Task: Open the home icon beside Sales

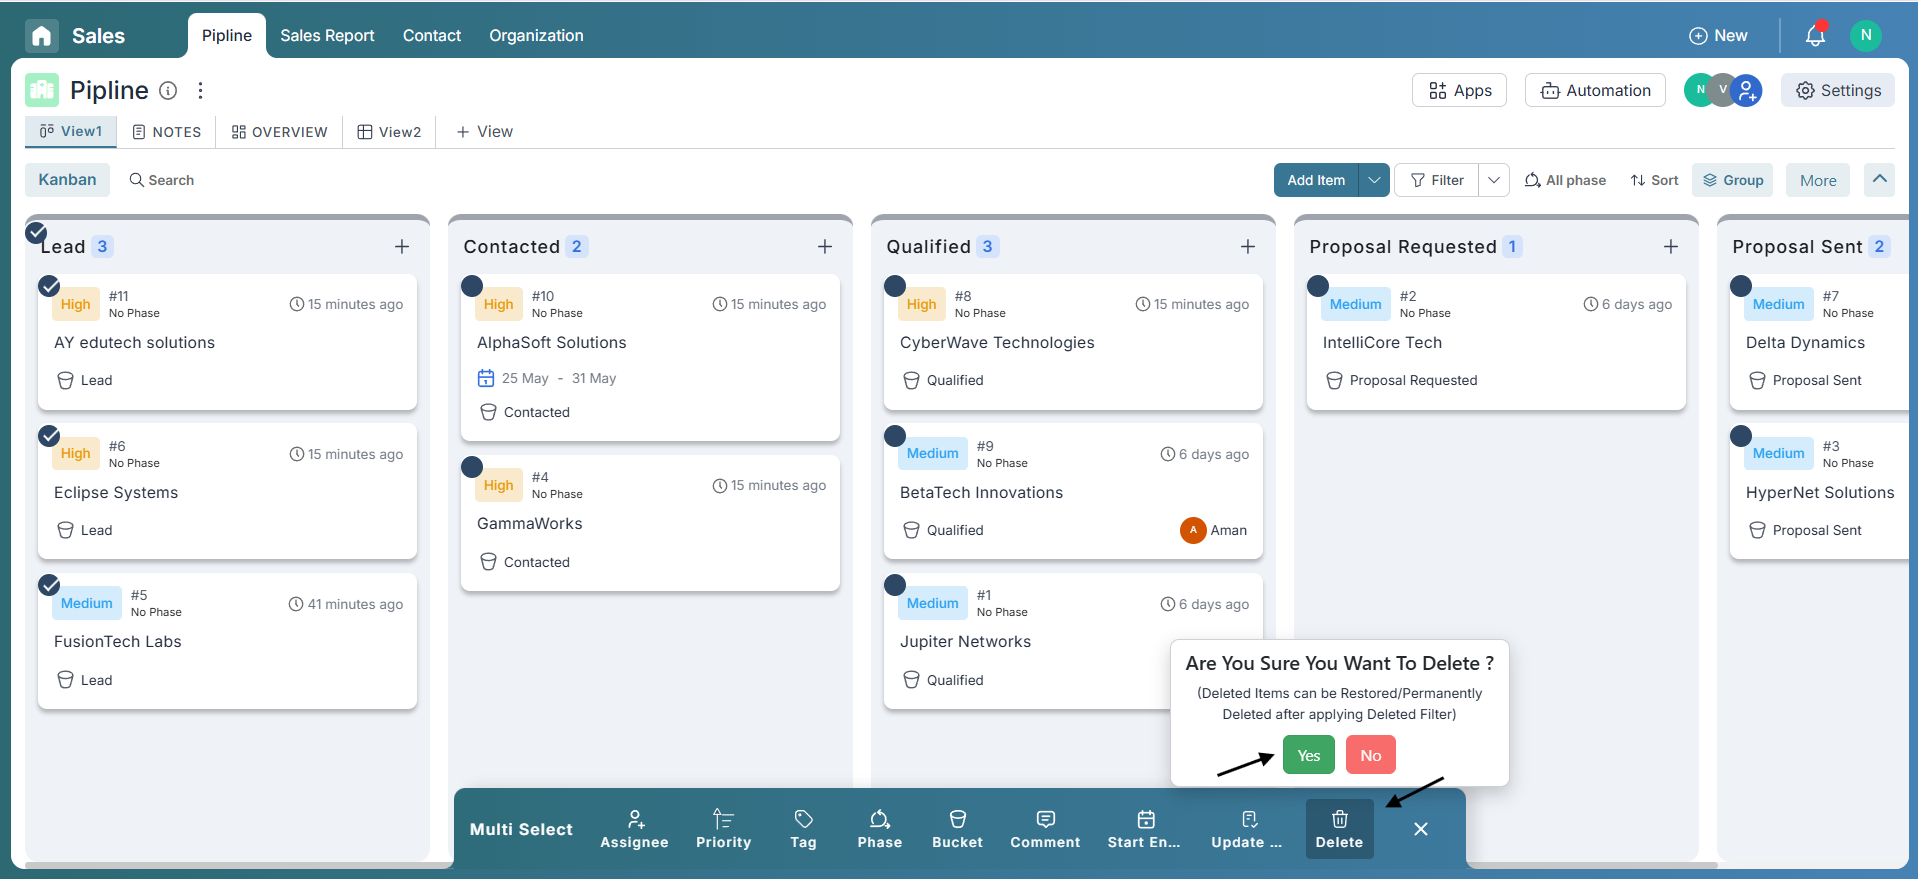Action: click(41, 36)
